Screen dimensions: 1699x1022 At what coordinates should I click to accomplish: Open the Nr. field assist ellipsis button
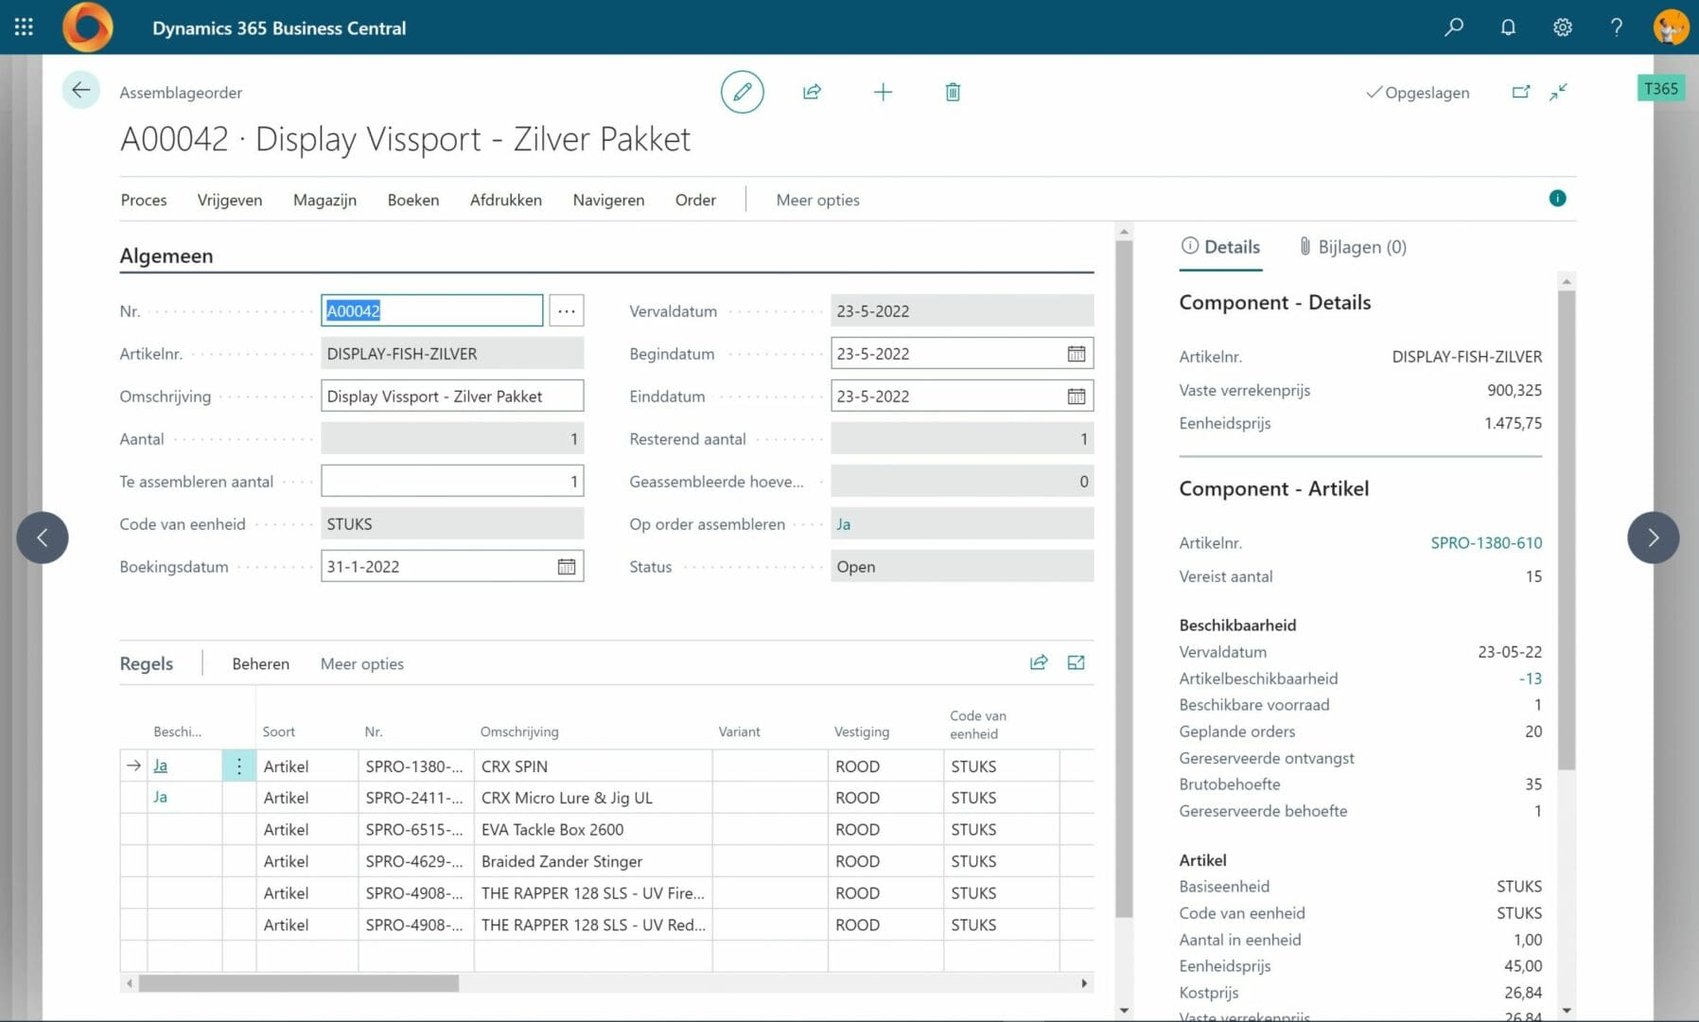tap(566, 311)
